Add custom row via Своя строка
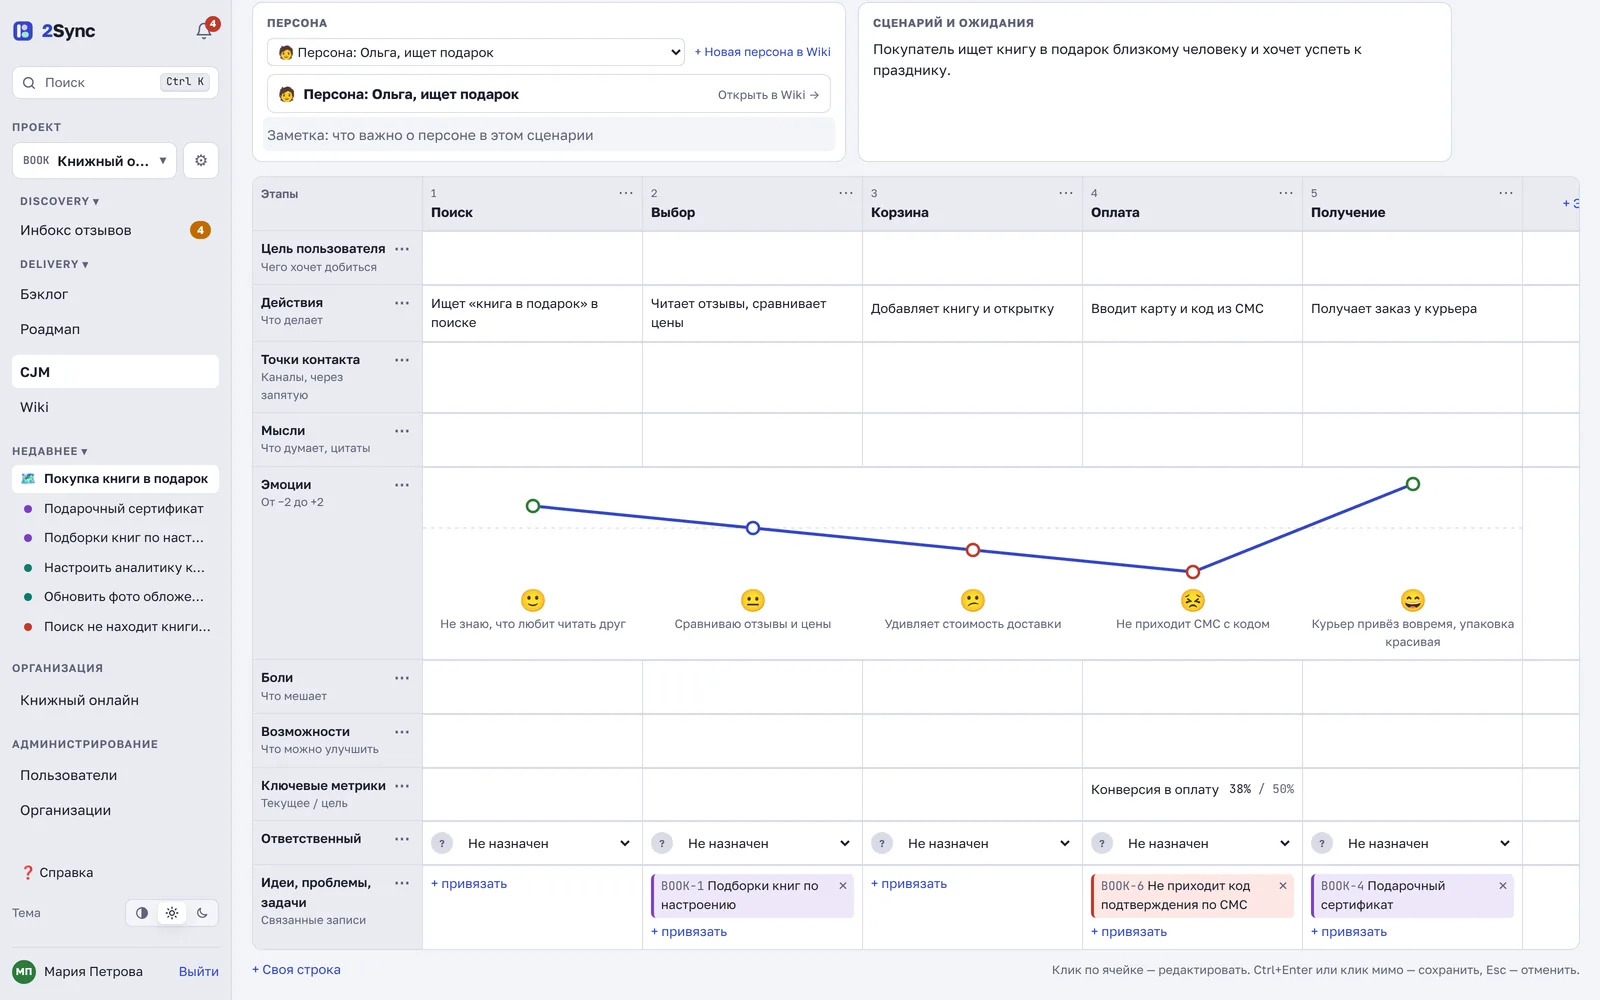This screenshot has width=1600, height=1000. pyautogui.click(x=296, y=970)
